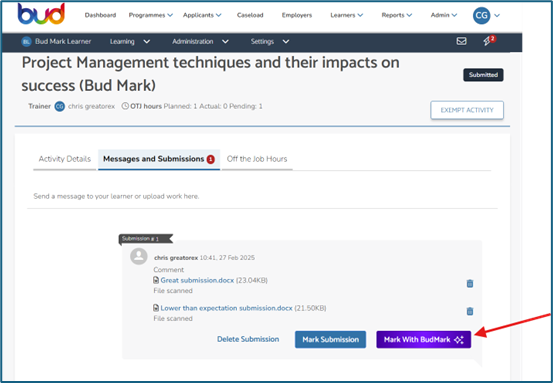Click the Delete Submission link
Screen dimensions: 553x383
248,339
